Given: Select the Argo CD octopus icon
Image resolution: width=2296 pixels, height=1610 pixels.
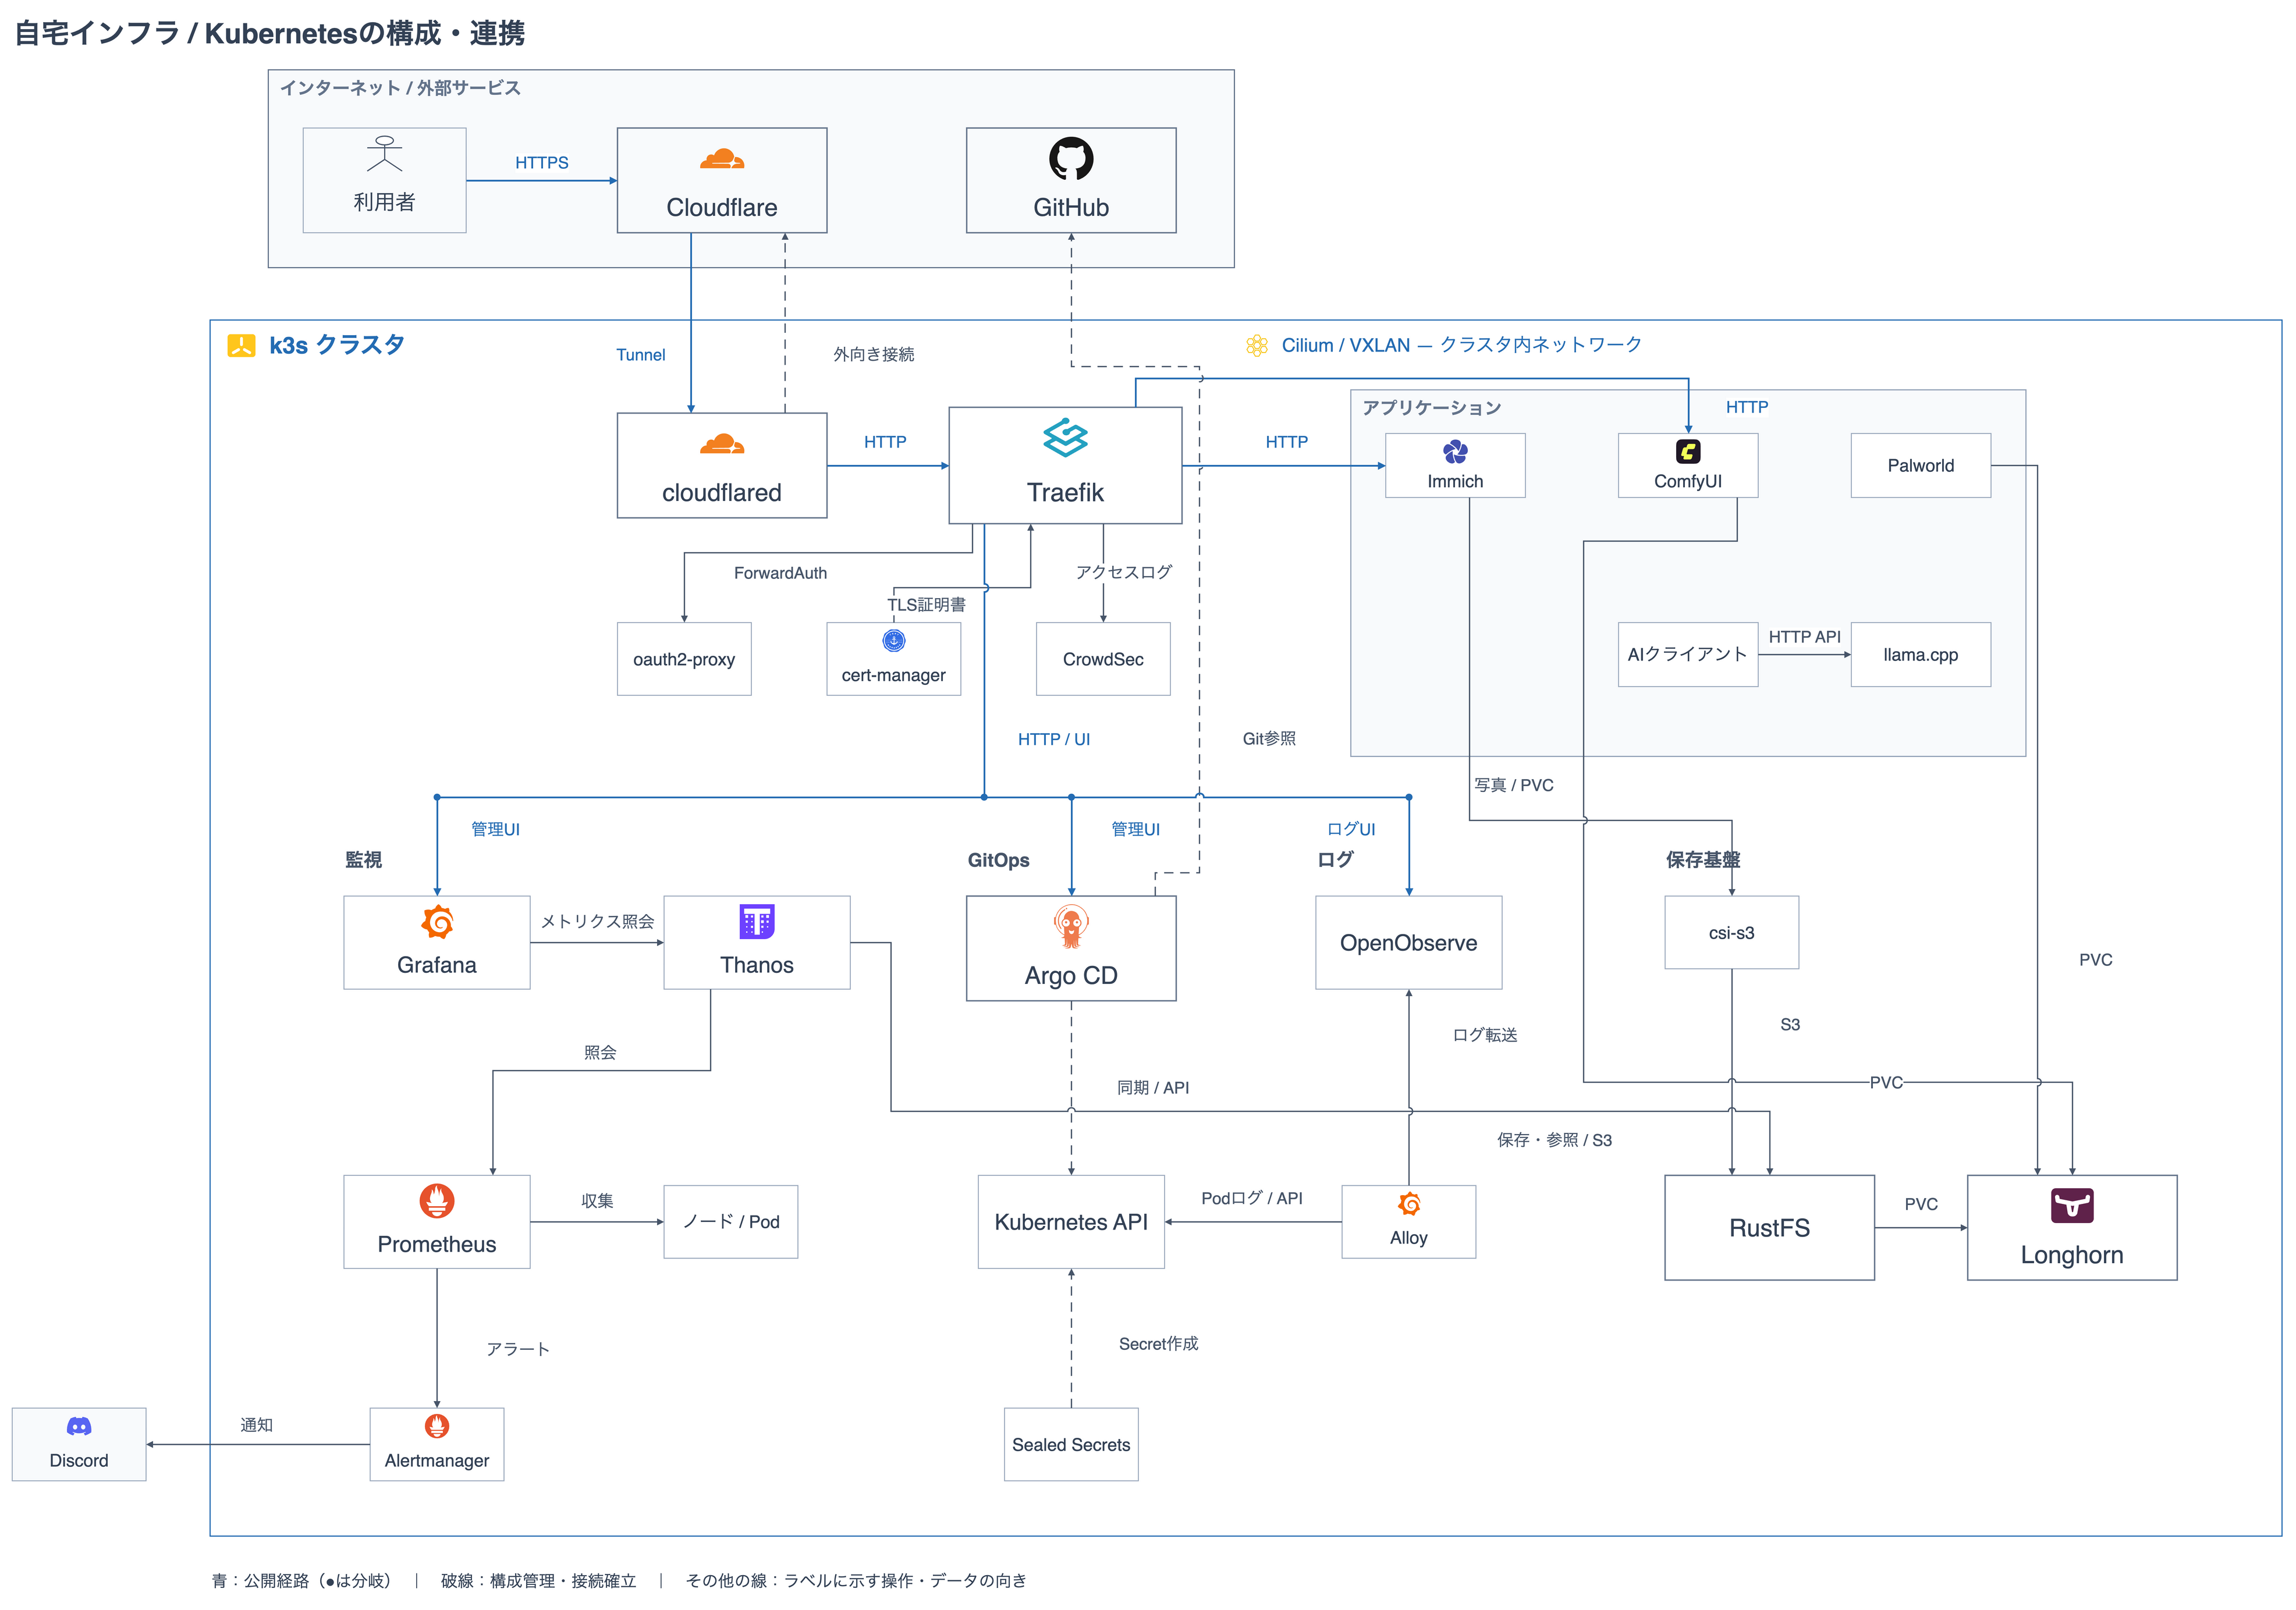Looking at the screenshot, I should [x=1070, y=926].
